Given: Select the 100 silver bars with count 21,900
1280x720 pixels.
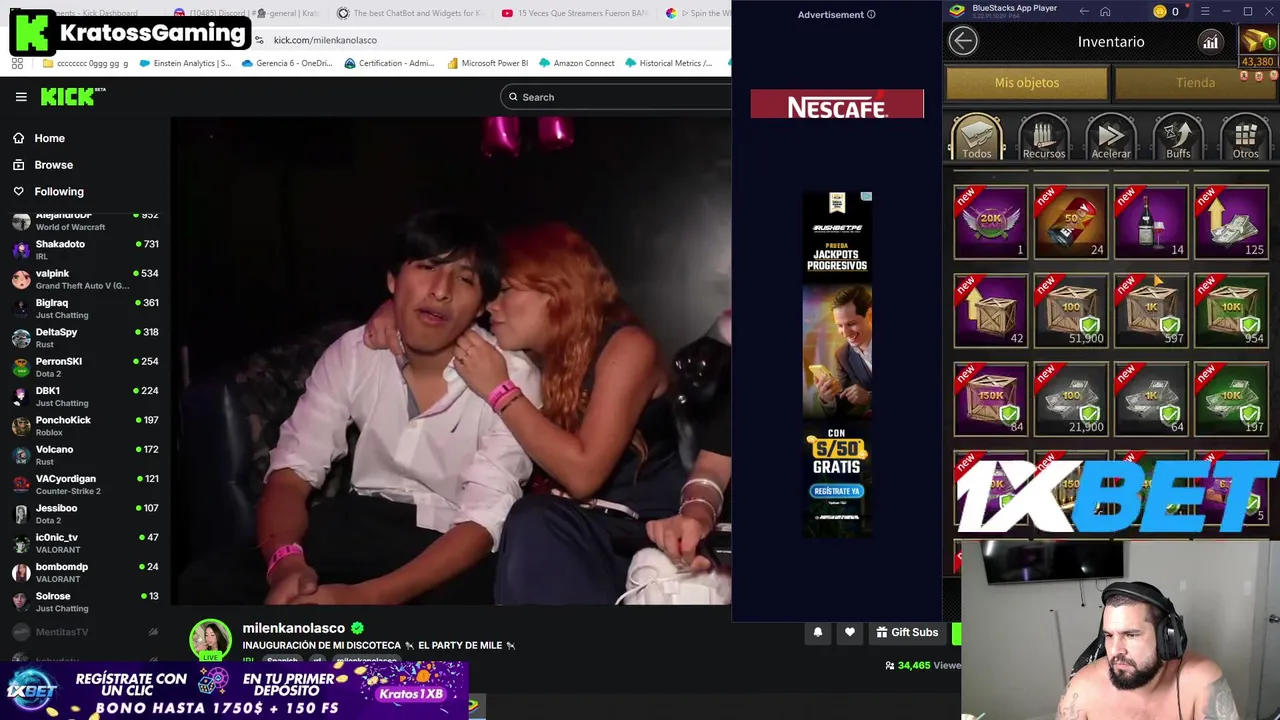Looking at the screenshot, I should click(x=1071, y=400).
